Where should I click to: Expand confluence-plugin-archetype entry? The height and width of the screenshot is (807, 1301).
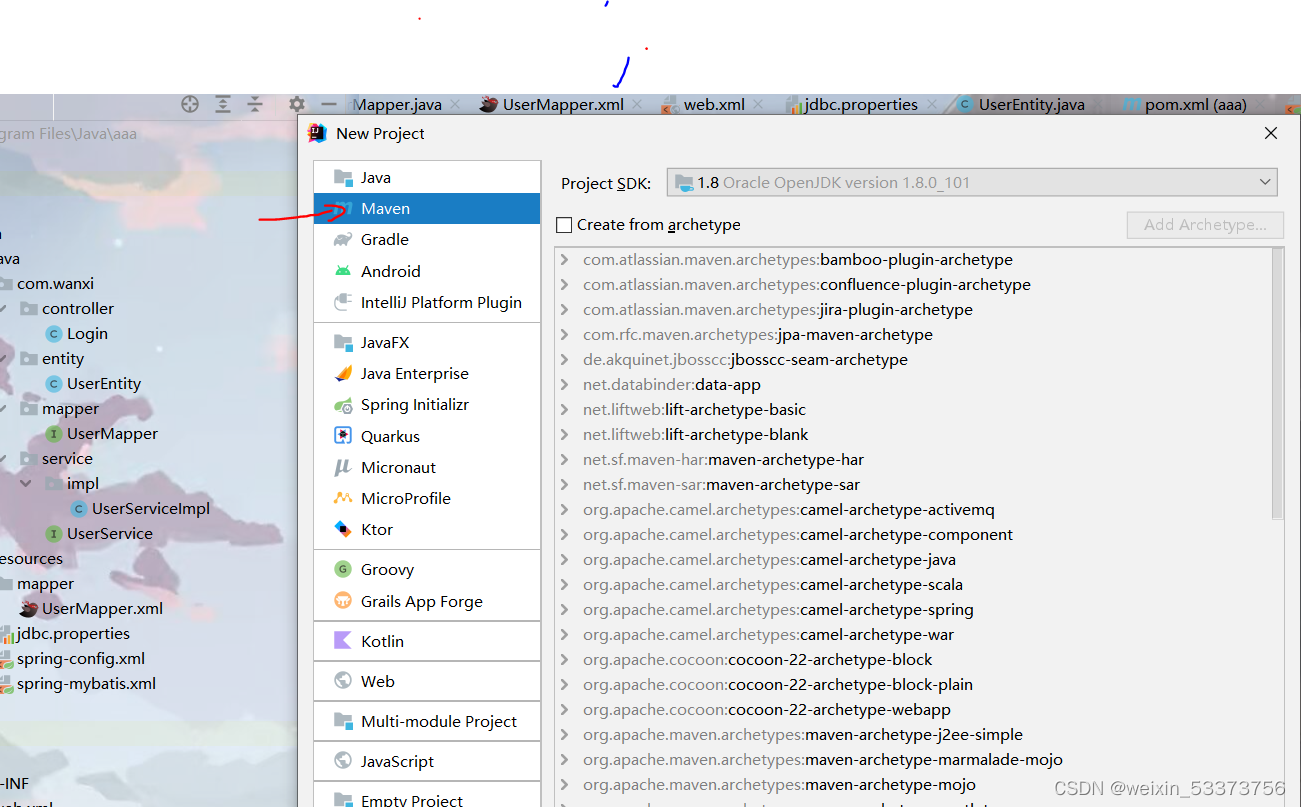click(x=564, y=285)
